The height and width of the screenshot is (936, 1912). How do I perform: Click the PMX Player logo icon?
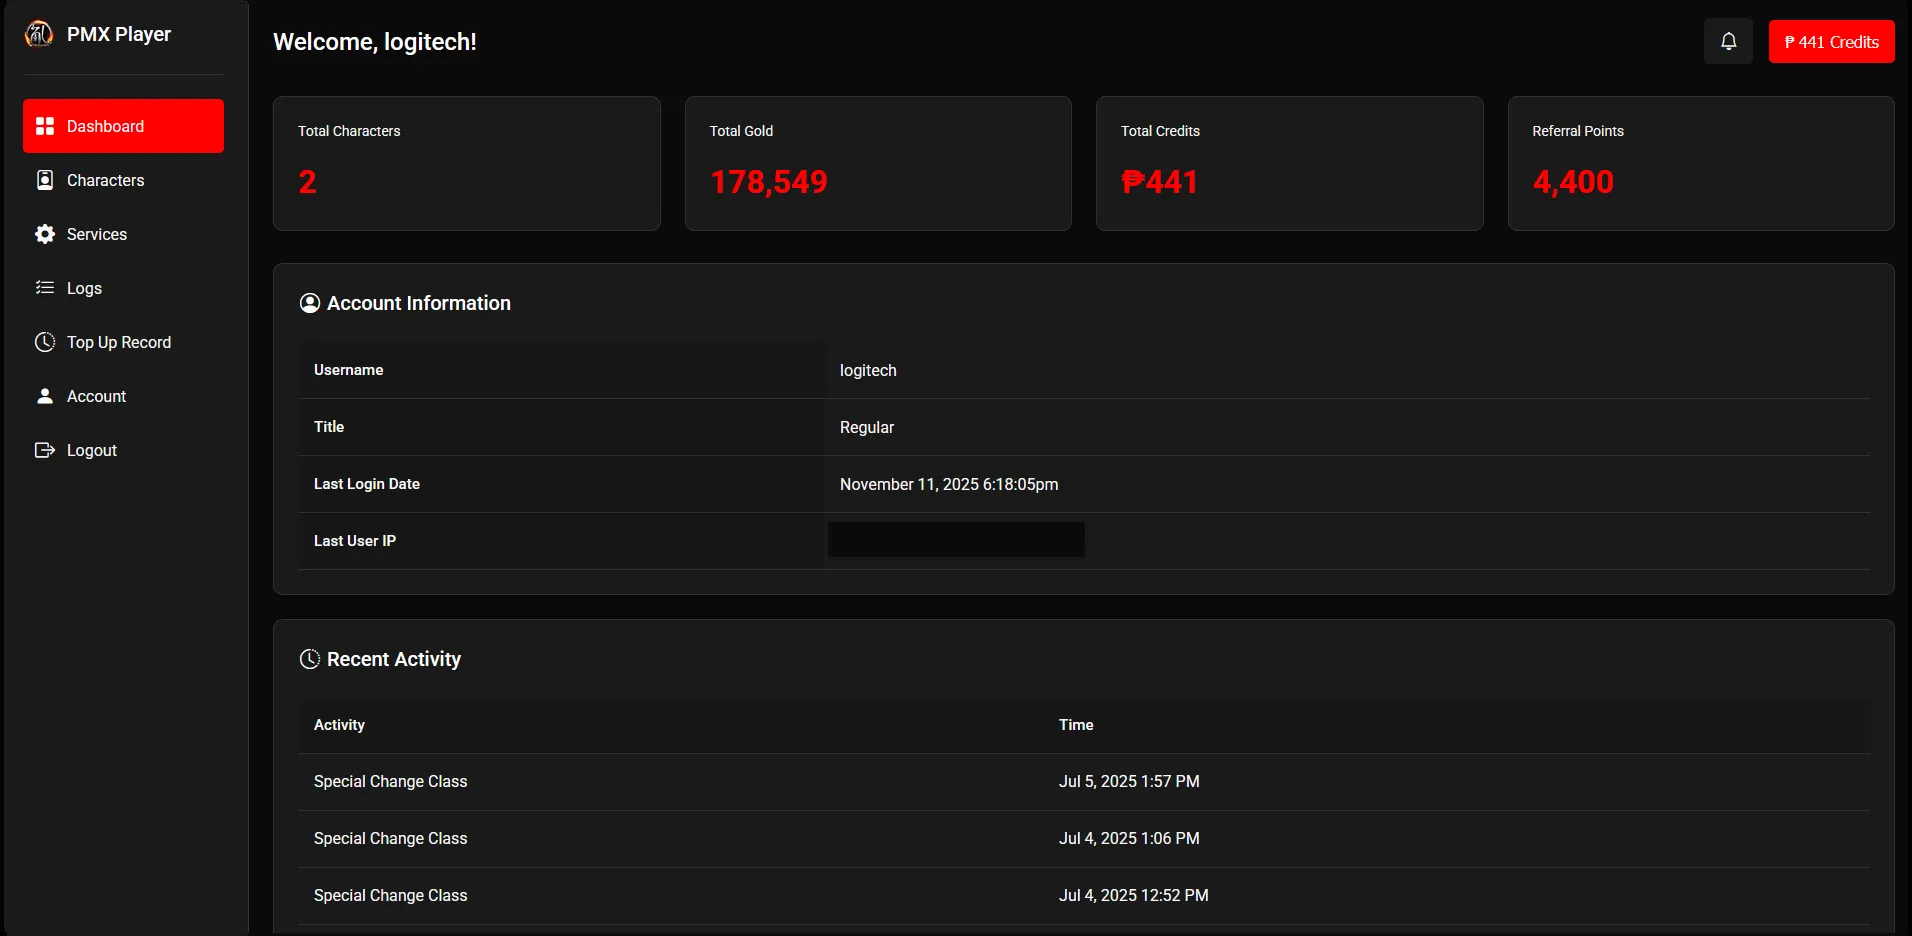pyautogui.click(x=39, y=34)
